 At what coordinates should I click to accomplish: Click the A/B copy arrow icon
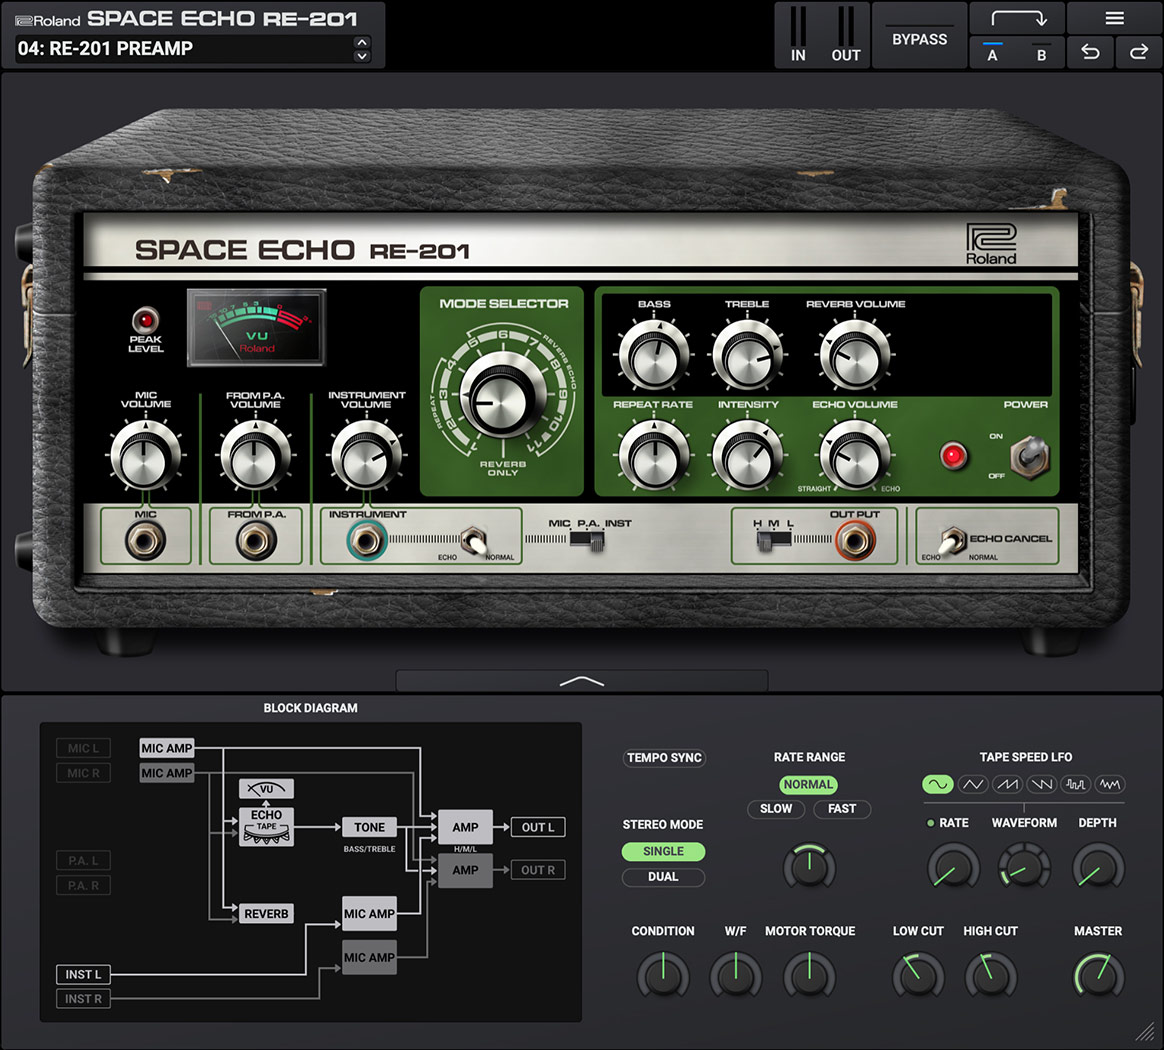click(x=1016, y=17)
